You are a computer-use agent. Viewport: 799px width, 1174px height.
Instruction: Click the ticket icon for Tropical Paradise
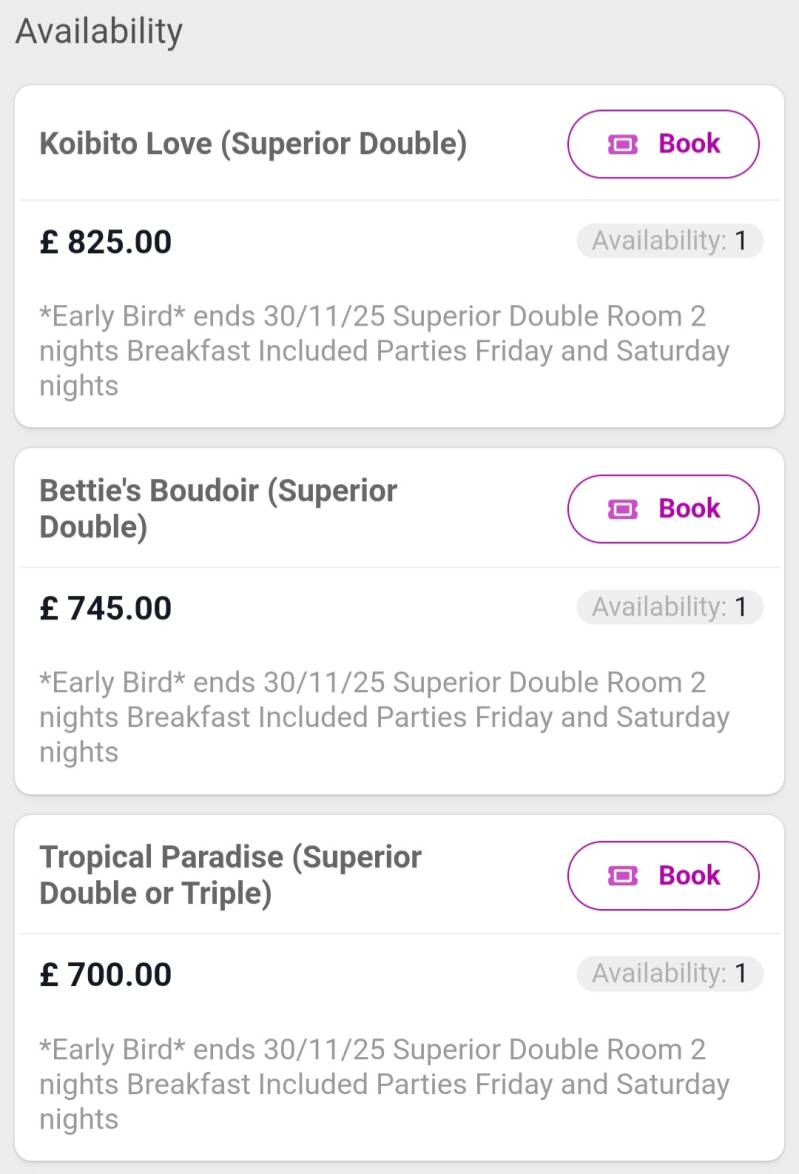pyautogui.click(x=622, y=876)
